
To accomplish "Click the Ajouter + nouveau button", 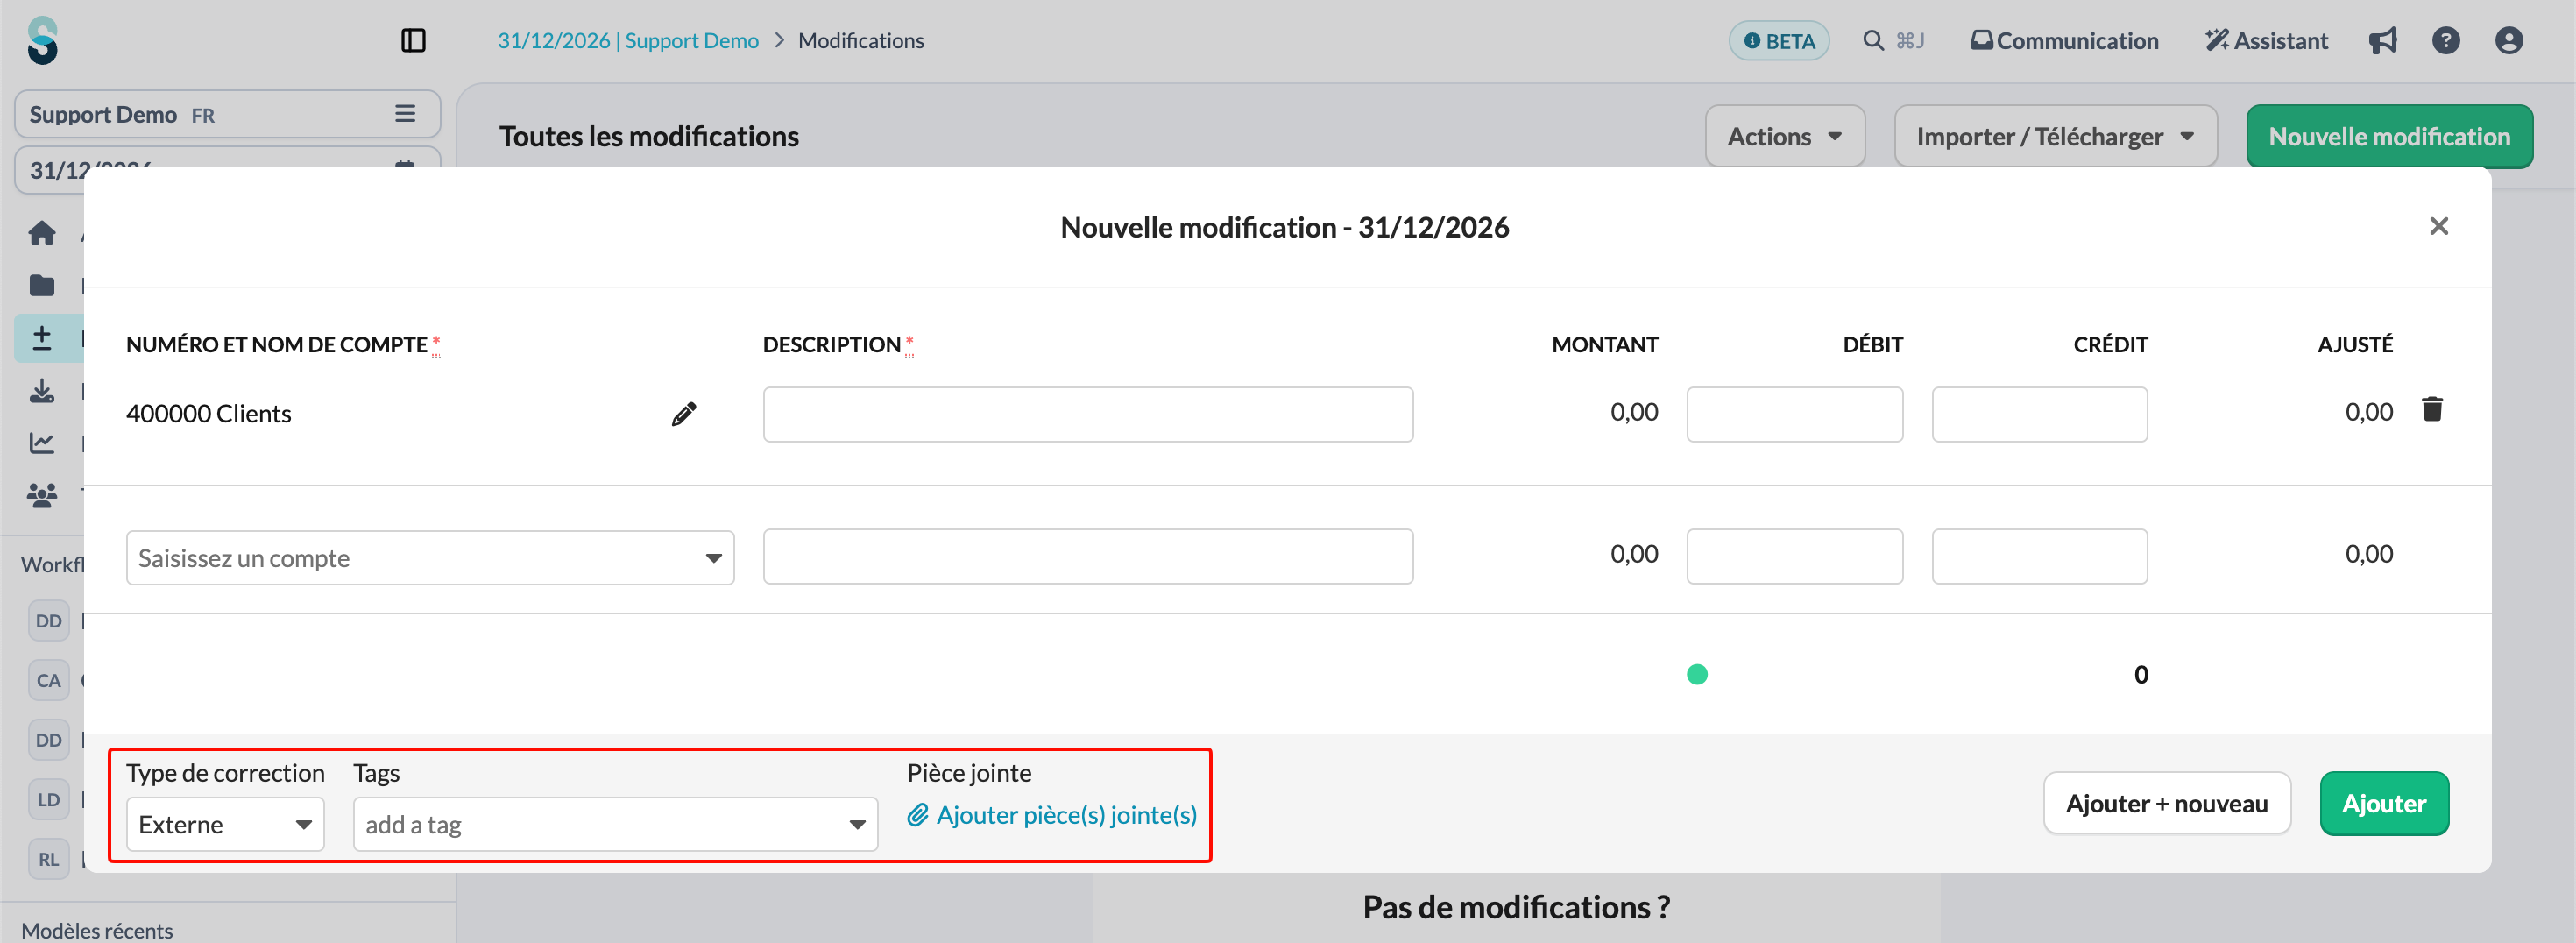I will point(2167,804).
